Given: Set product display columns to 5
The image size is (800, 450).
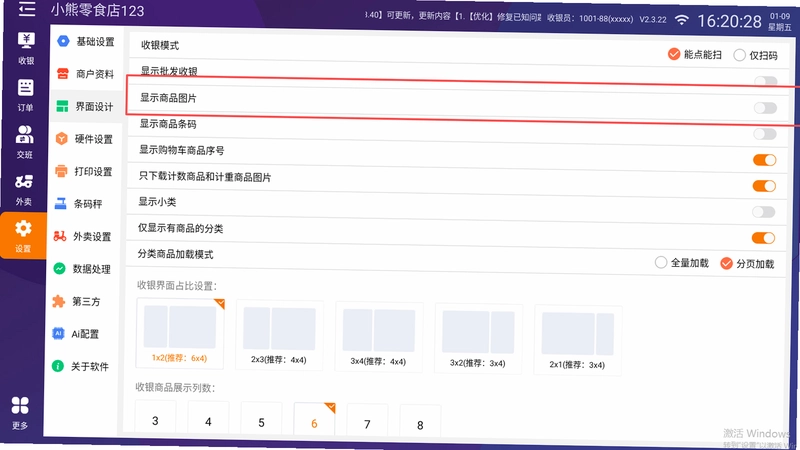Looking at the screenshot, I should [261, 420].
